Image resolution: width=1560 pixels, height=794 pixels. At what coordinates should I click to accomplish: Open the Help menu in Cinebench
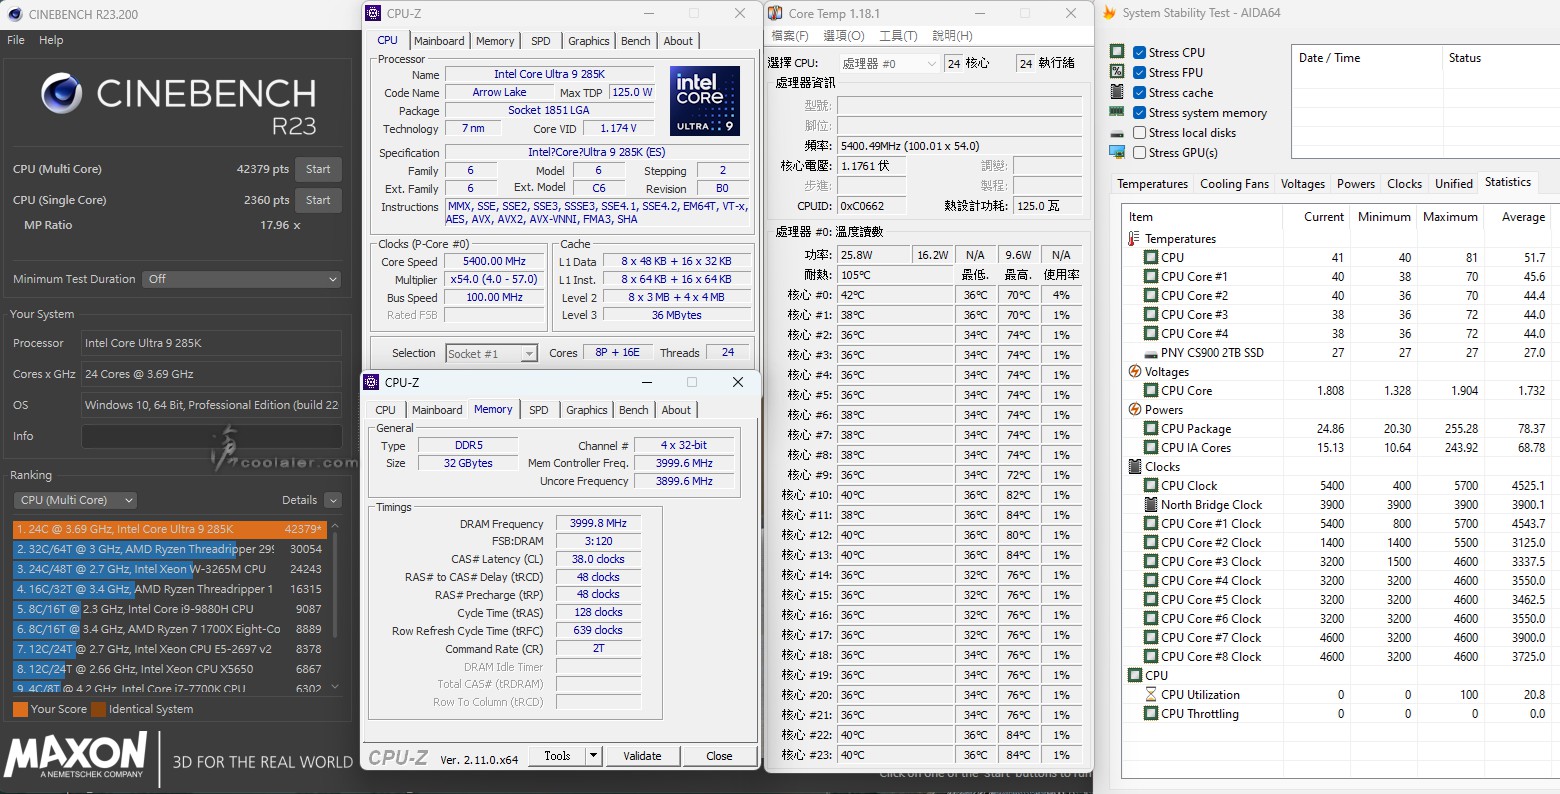[x=51, y=40]
